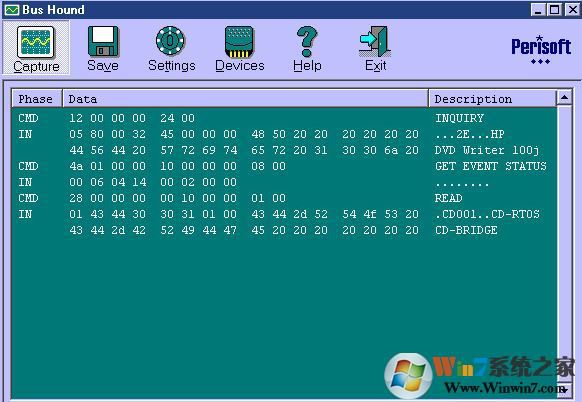Image resolution: width=582 pixels, height=402 pixels.
Task: Open Help with the question mark icon
Action: (x=307, y=48)
